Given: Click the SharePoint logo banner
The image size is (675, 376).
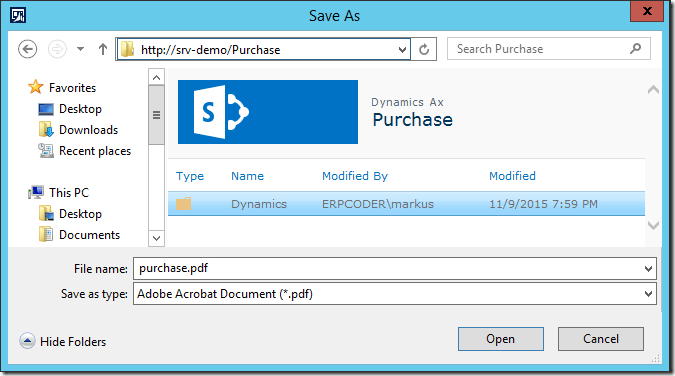Looking at the screenshot, I should pyautogui.click(x=268, y=112).
